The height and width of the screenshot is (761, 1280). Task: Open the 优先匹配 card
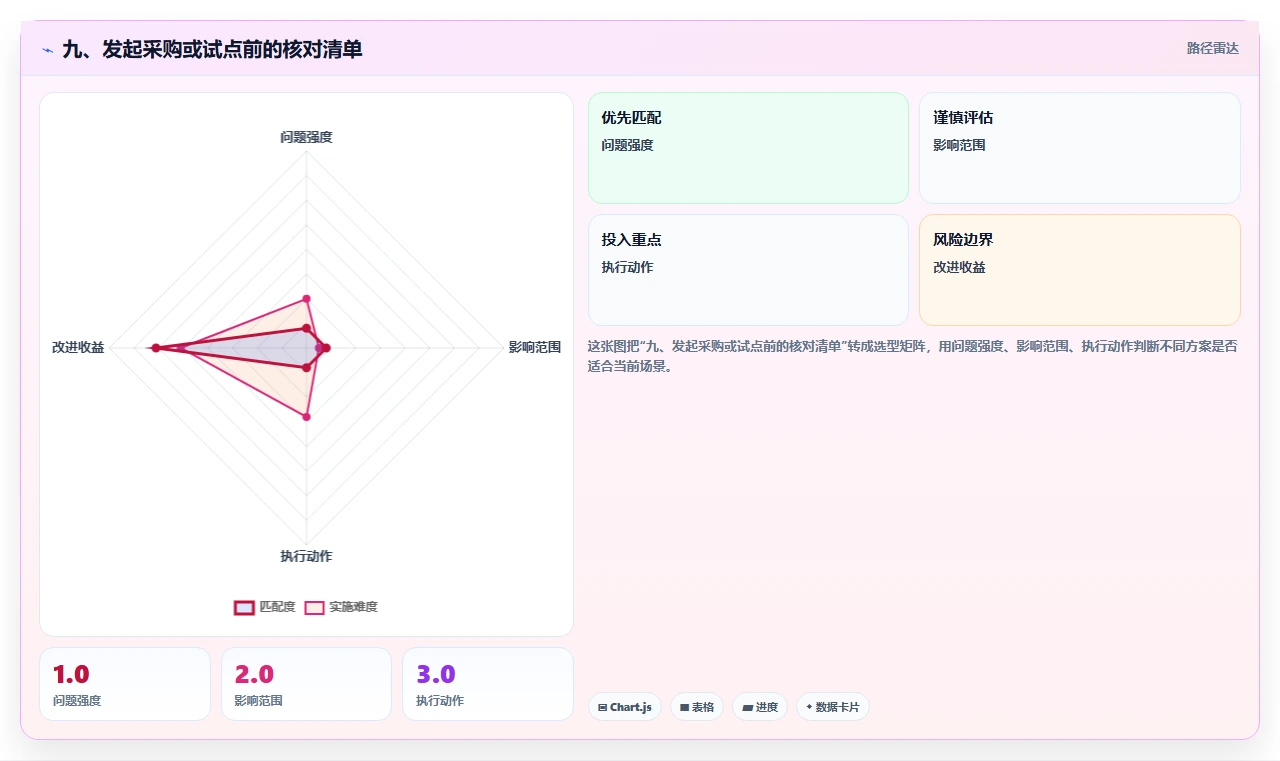tap(748, 148)
